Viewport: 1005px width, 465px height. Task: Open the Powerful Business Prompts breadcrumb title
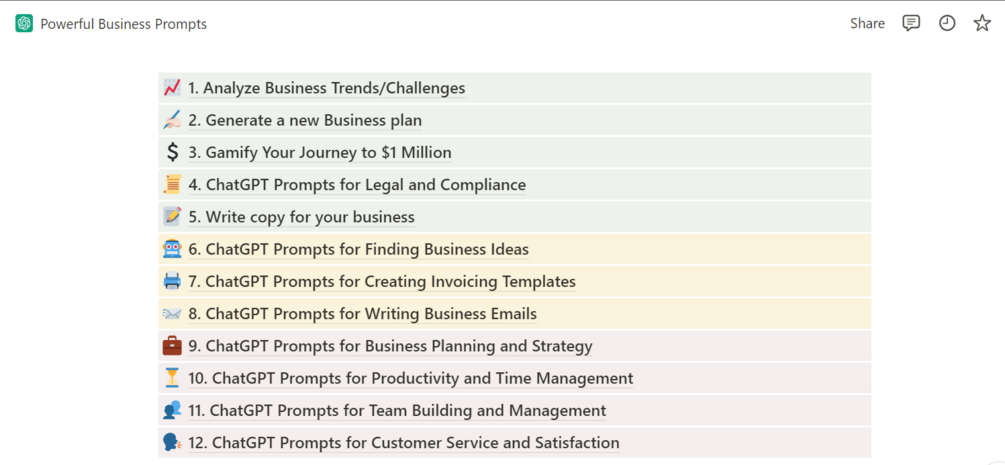[x=123, y=24]
